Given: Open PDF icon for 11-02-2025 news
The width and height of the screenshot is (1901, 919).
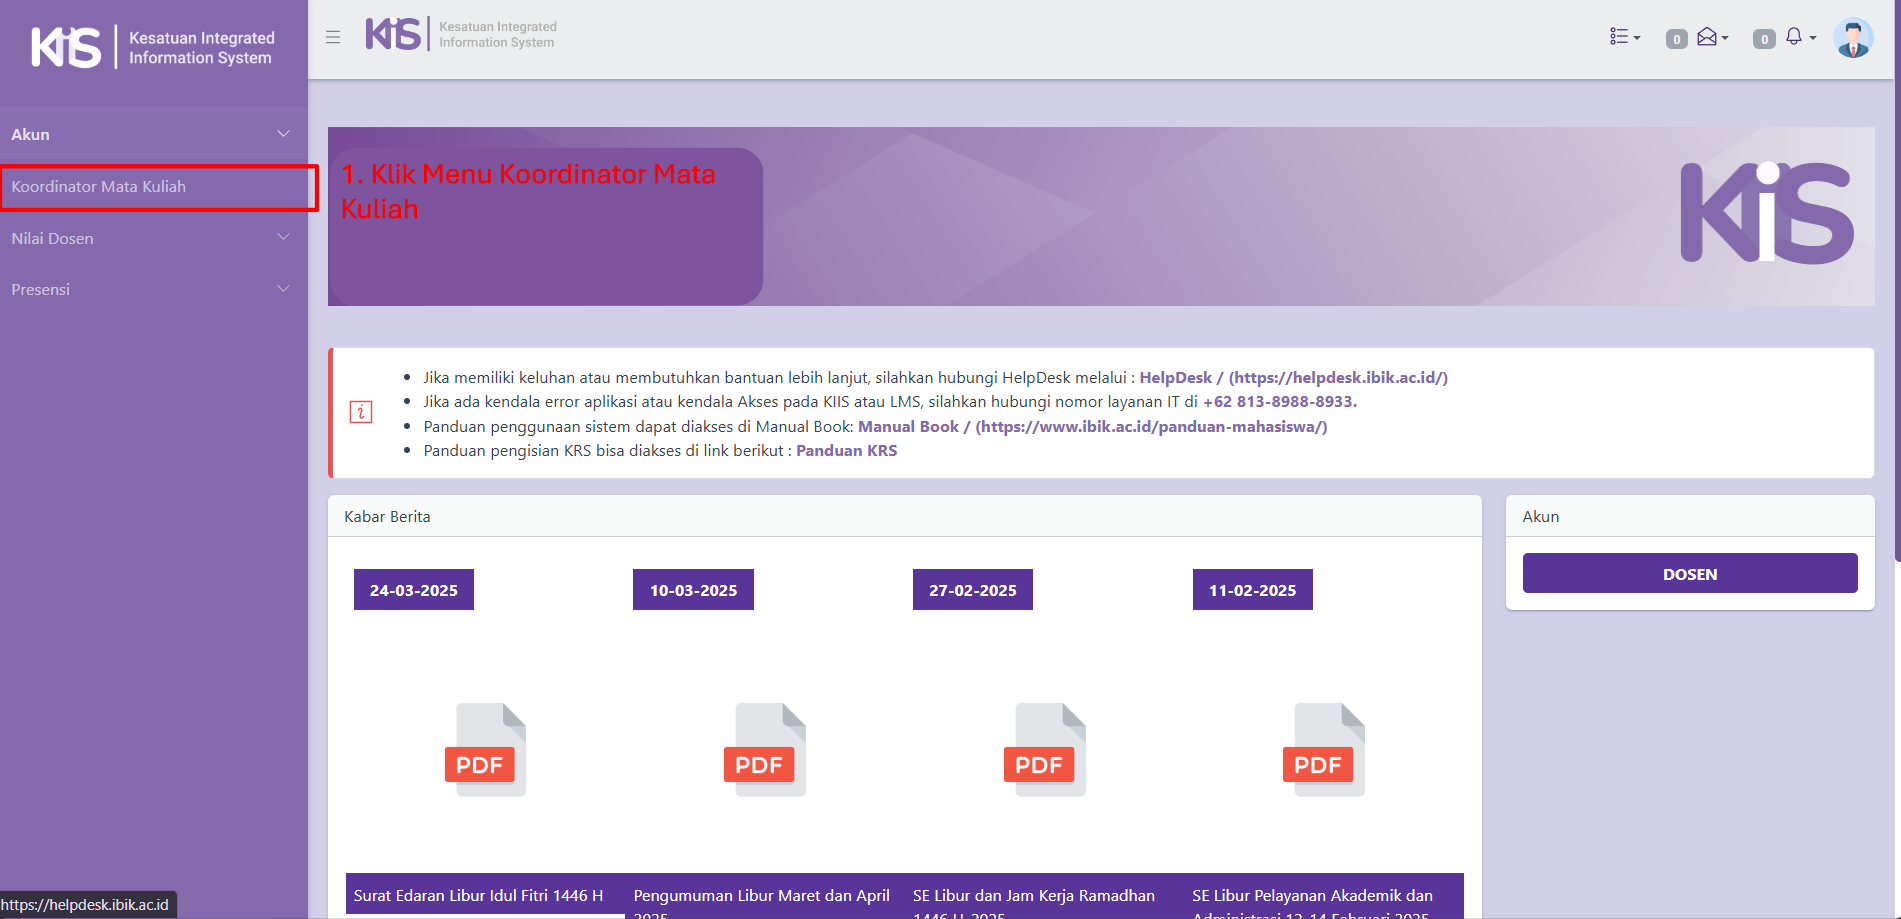Looking at the screenshot, I should point(1323,750).
